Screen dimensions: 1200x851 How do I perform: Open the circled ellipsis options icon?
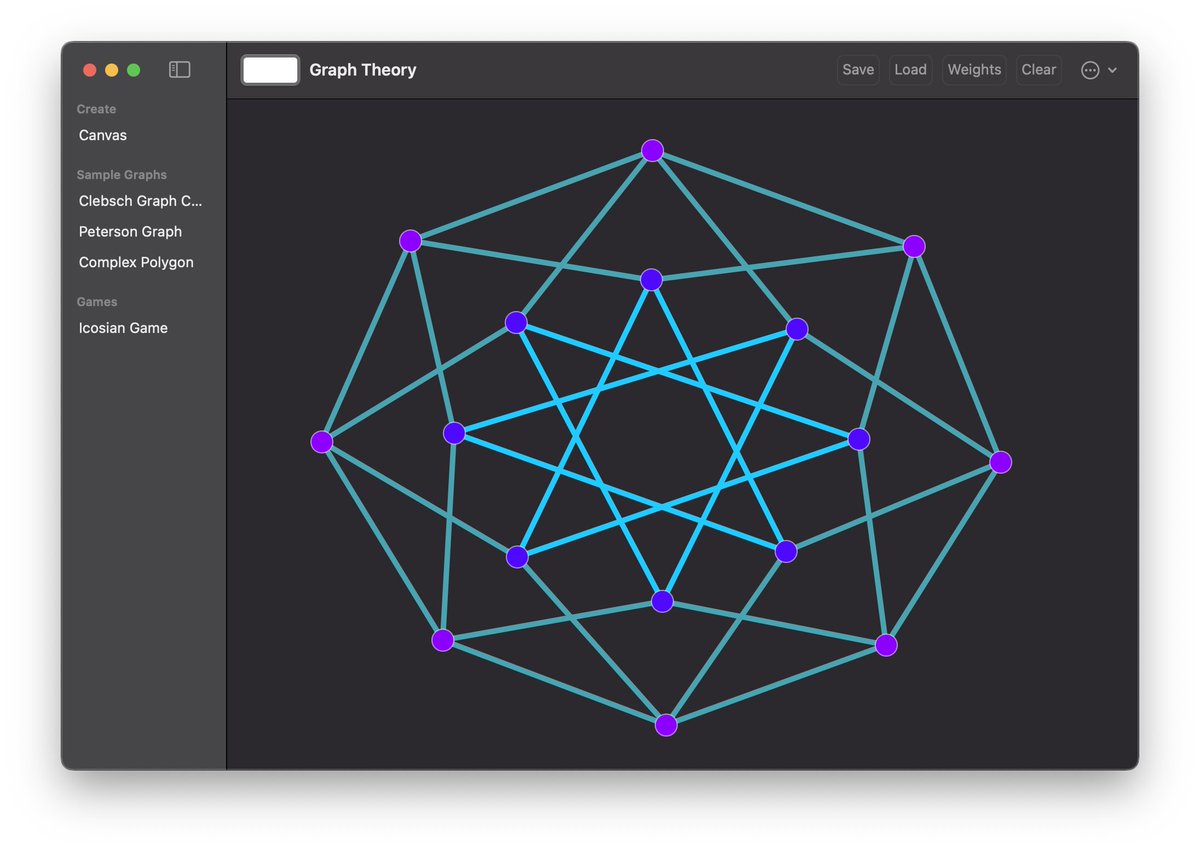tap(1088, 70)
